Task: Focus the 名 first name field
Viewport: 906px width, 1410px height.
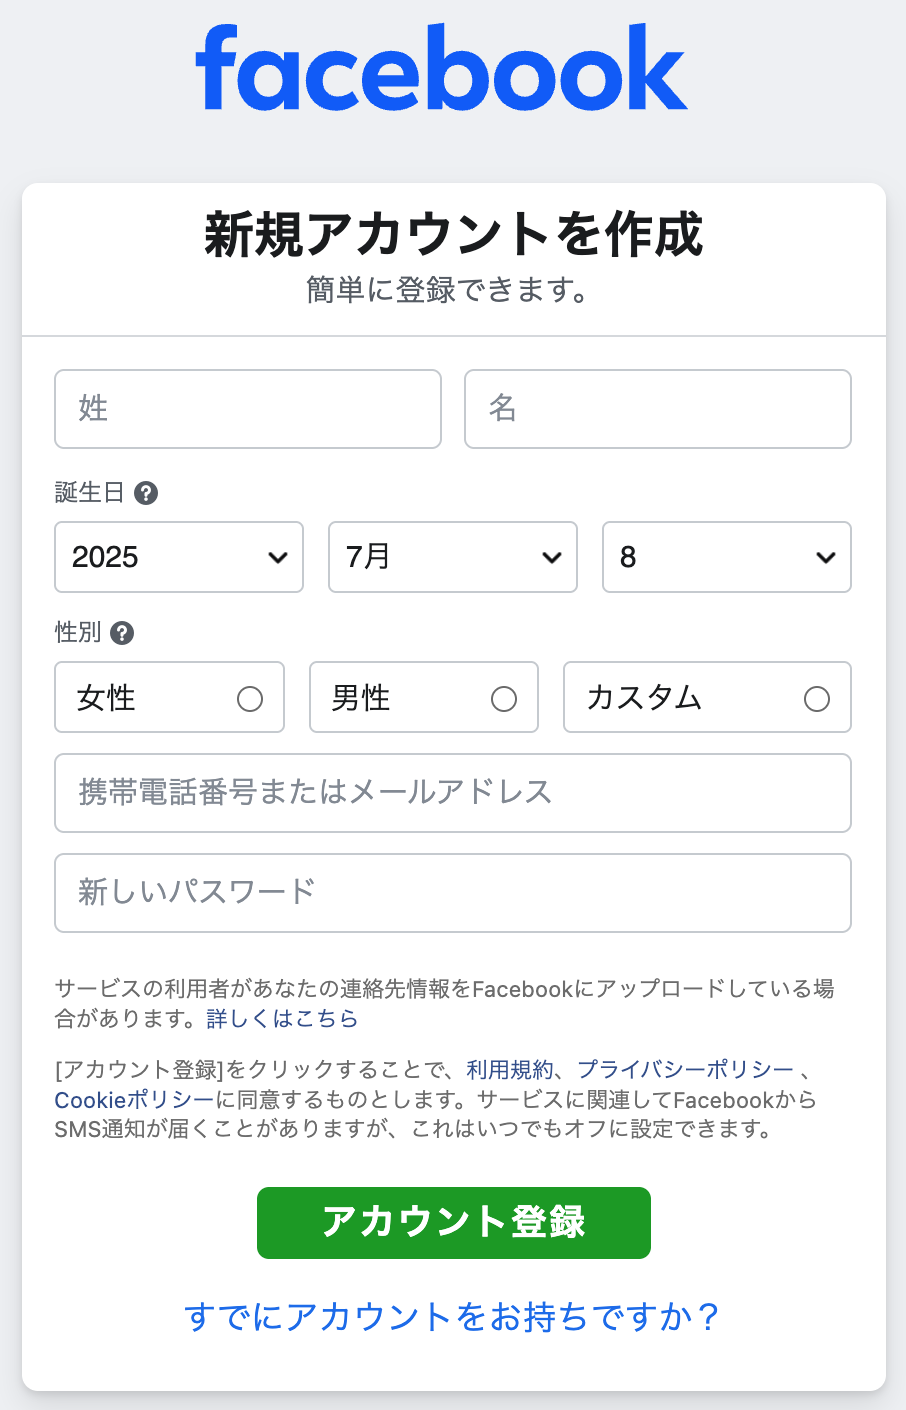Action: pos(658,409)
